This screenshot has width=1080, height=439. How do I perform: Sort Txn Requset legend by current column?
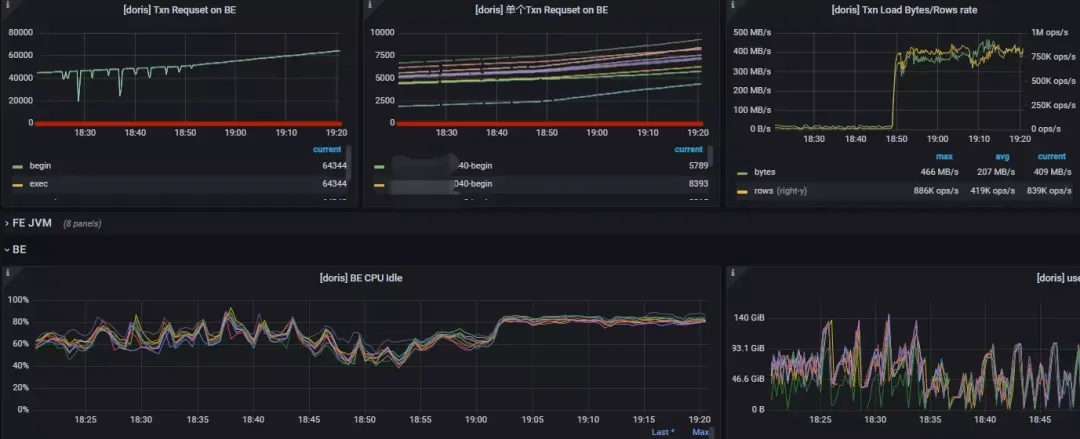pos(327,150)
